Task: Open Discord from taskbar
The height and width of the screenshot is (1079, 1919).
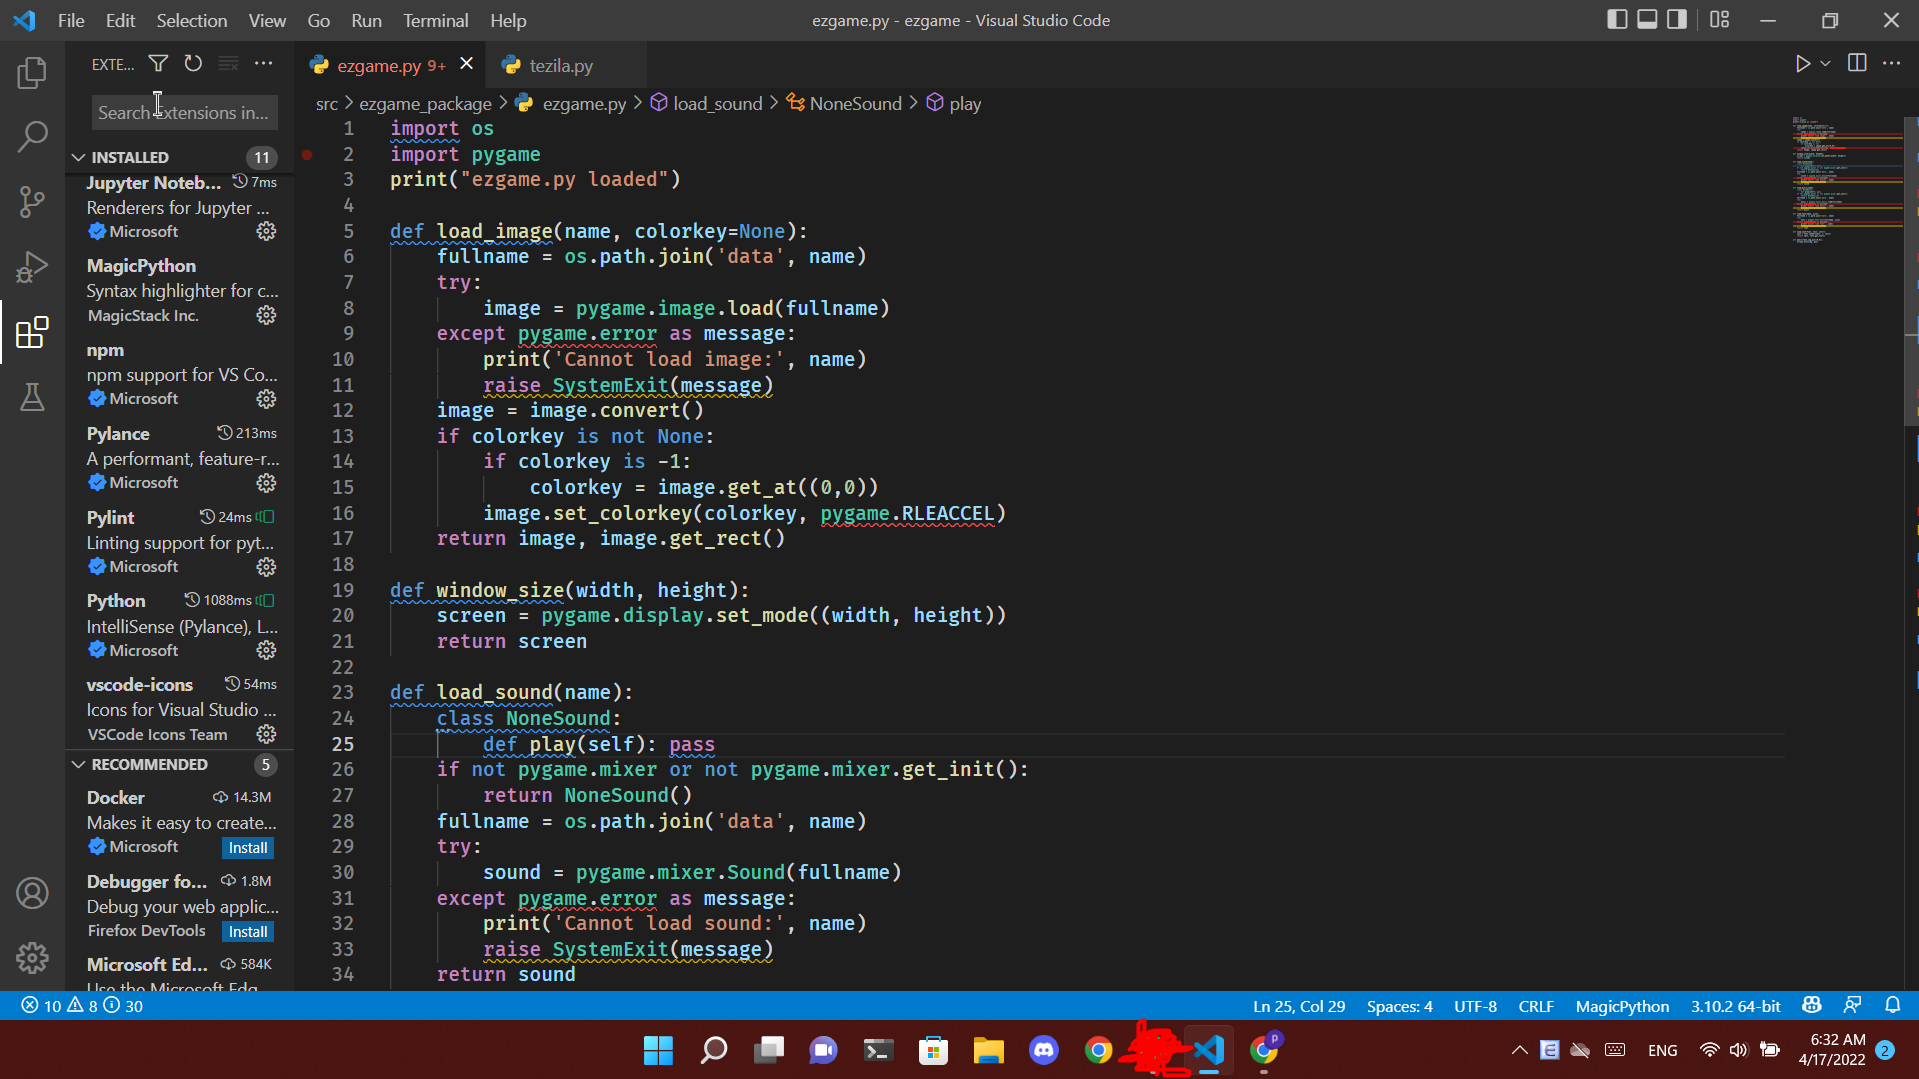Action: tap(1044, 1050)
